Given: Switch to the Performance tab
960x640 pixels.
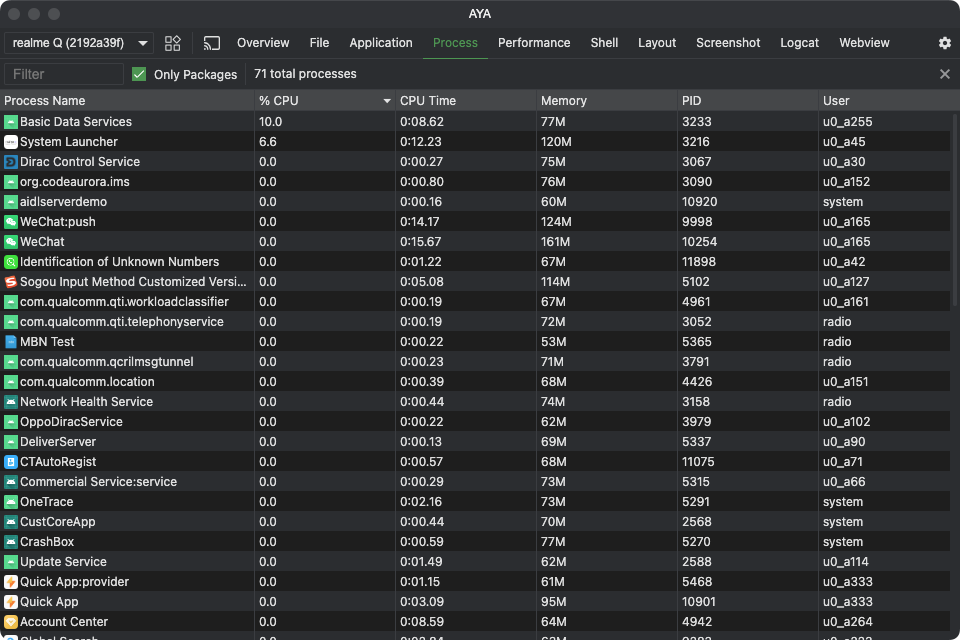Looking at the screenshot, I should [534, 43].
